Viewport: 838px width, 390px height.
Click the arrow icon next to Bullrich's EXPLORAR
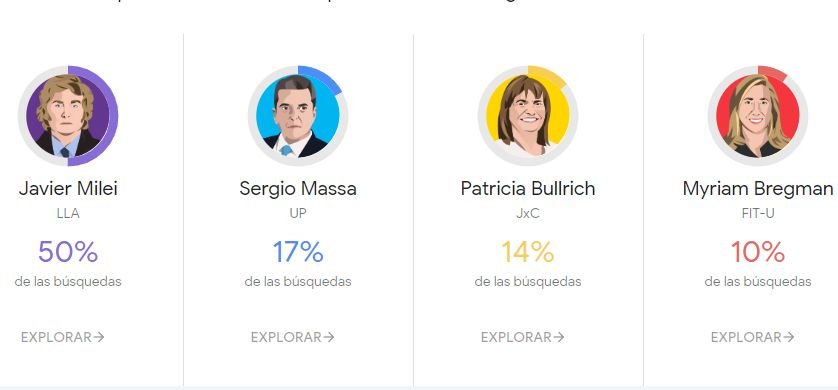click(x=558, y=337)
